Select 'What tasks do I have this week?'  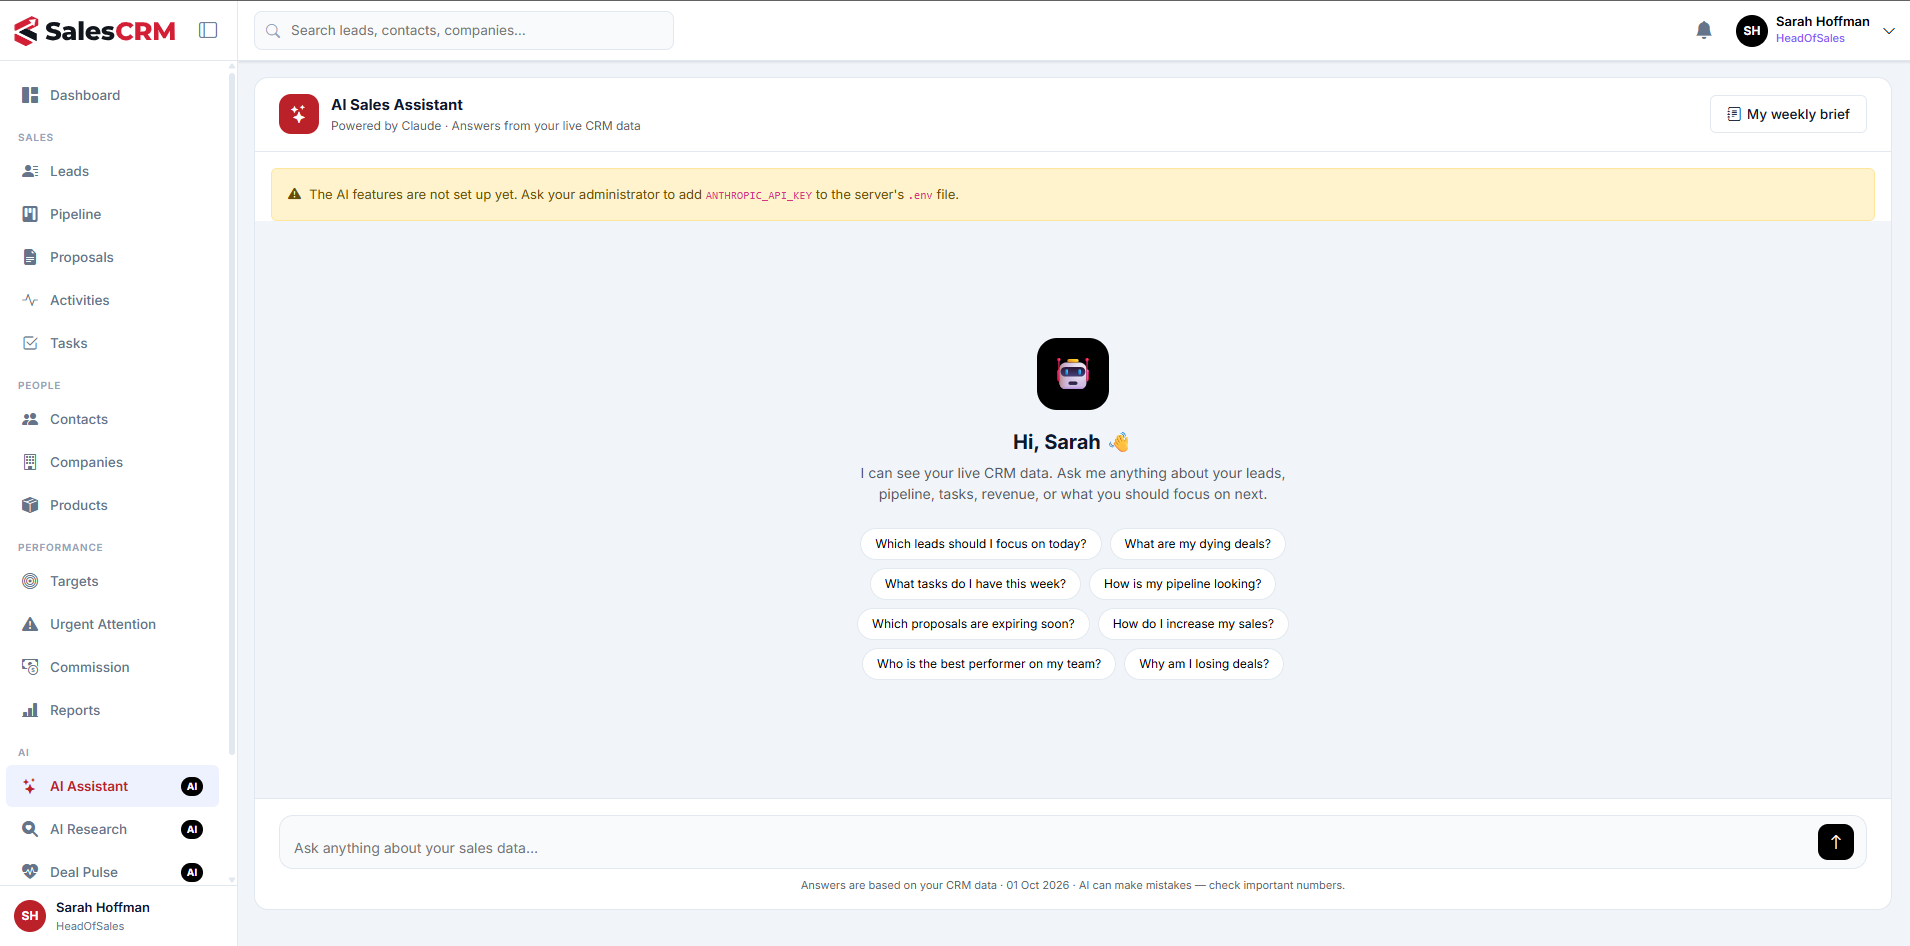[975, 584]
